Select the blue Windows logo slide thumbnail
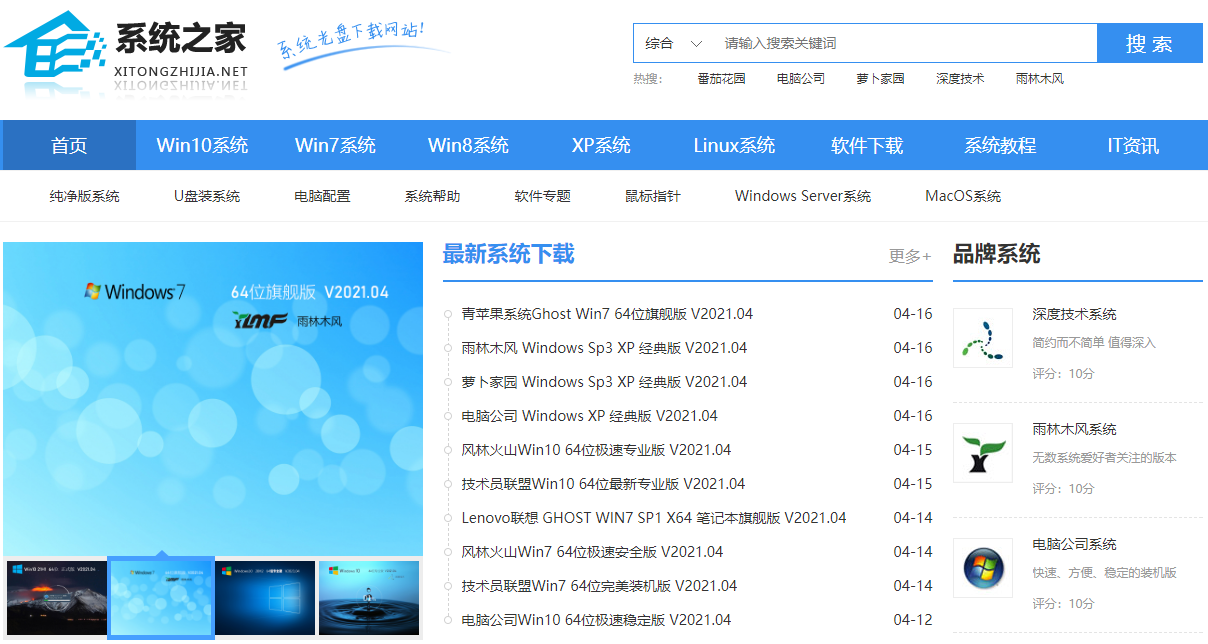Image resolution: width=1208 pixels, height=644 pixels. pos(265,597)
